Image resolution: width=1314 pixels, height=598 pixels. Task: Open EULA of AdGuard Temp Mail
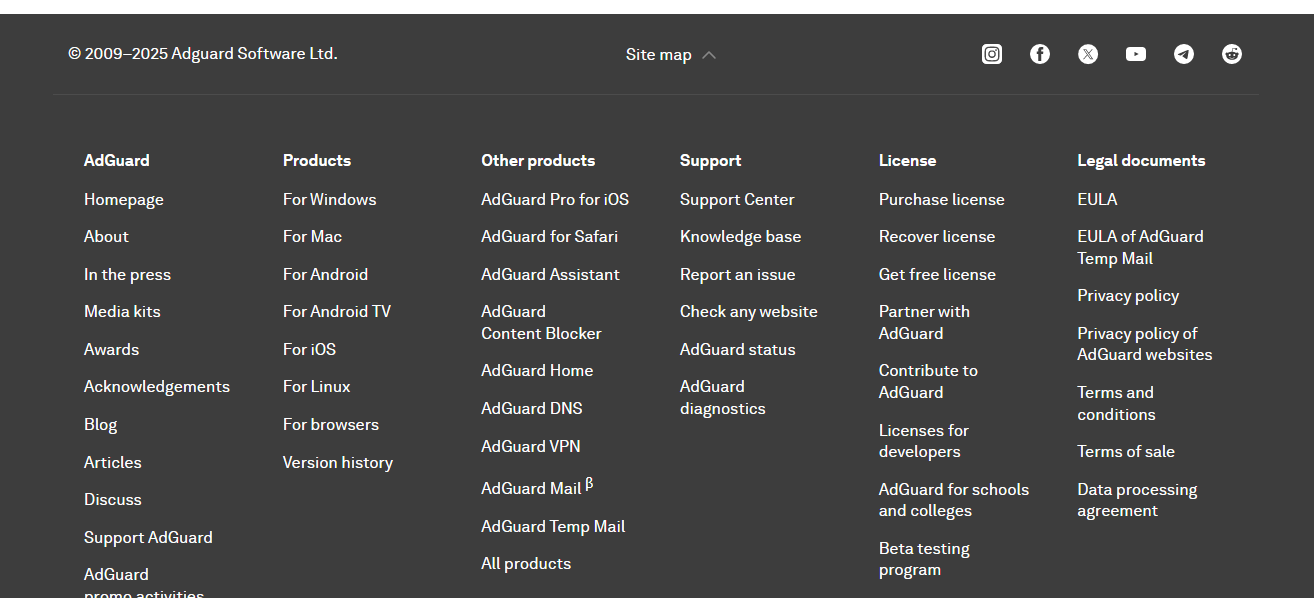coord(1140,248)
